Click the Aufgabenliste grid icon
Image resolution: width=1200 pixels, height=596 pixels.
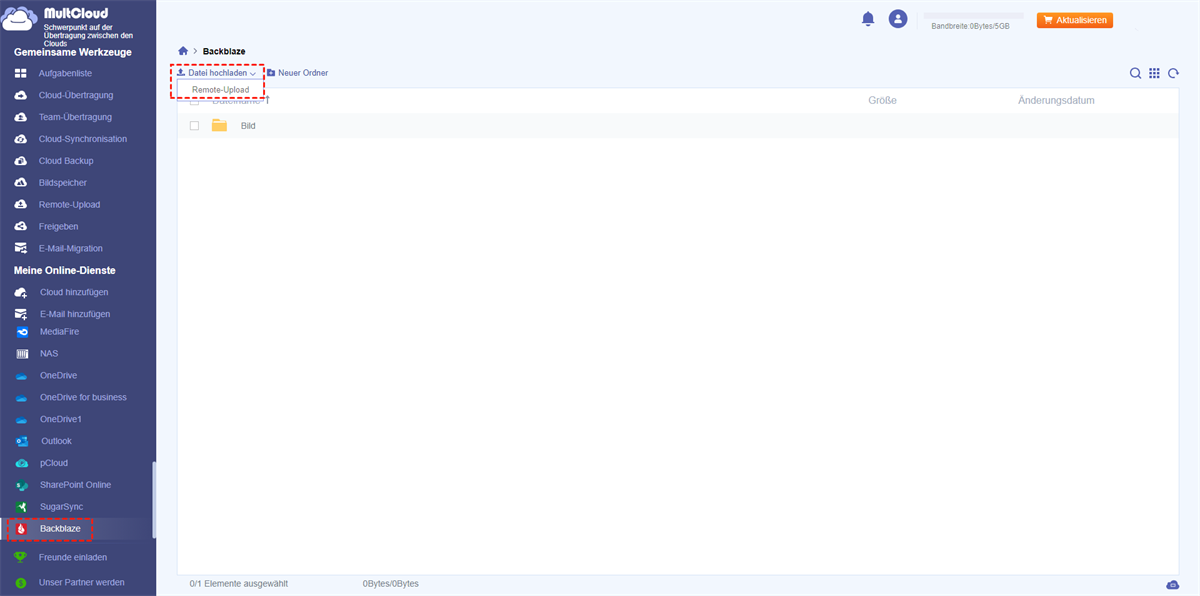click(20, 74)
